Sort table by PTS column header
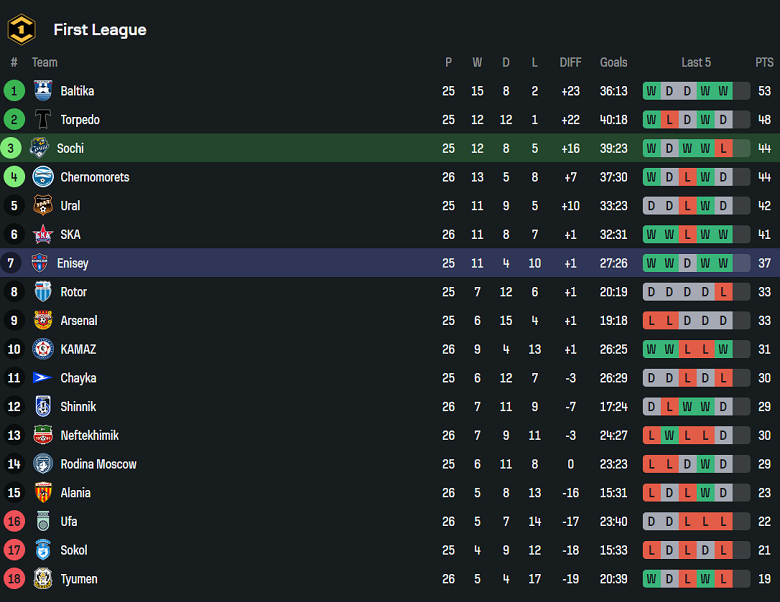 point(764,62)
